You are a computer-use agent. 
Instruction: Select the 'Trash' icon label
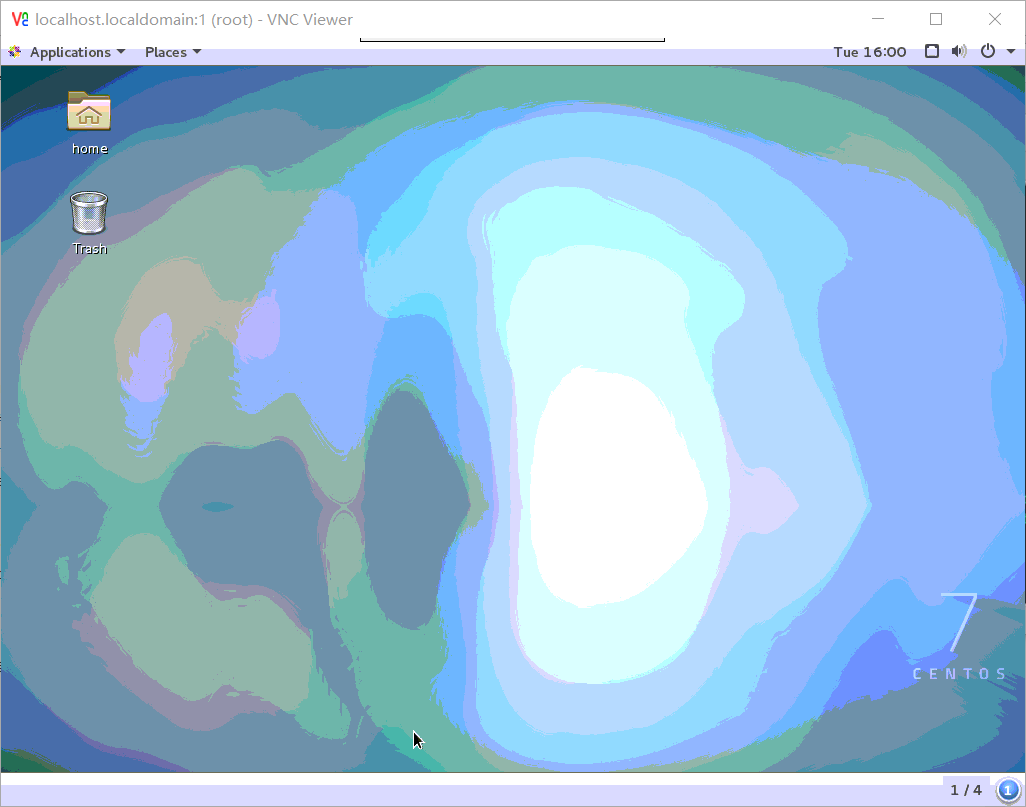[90, 249]
